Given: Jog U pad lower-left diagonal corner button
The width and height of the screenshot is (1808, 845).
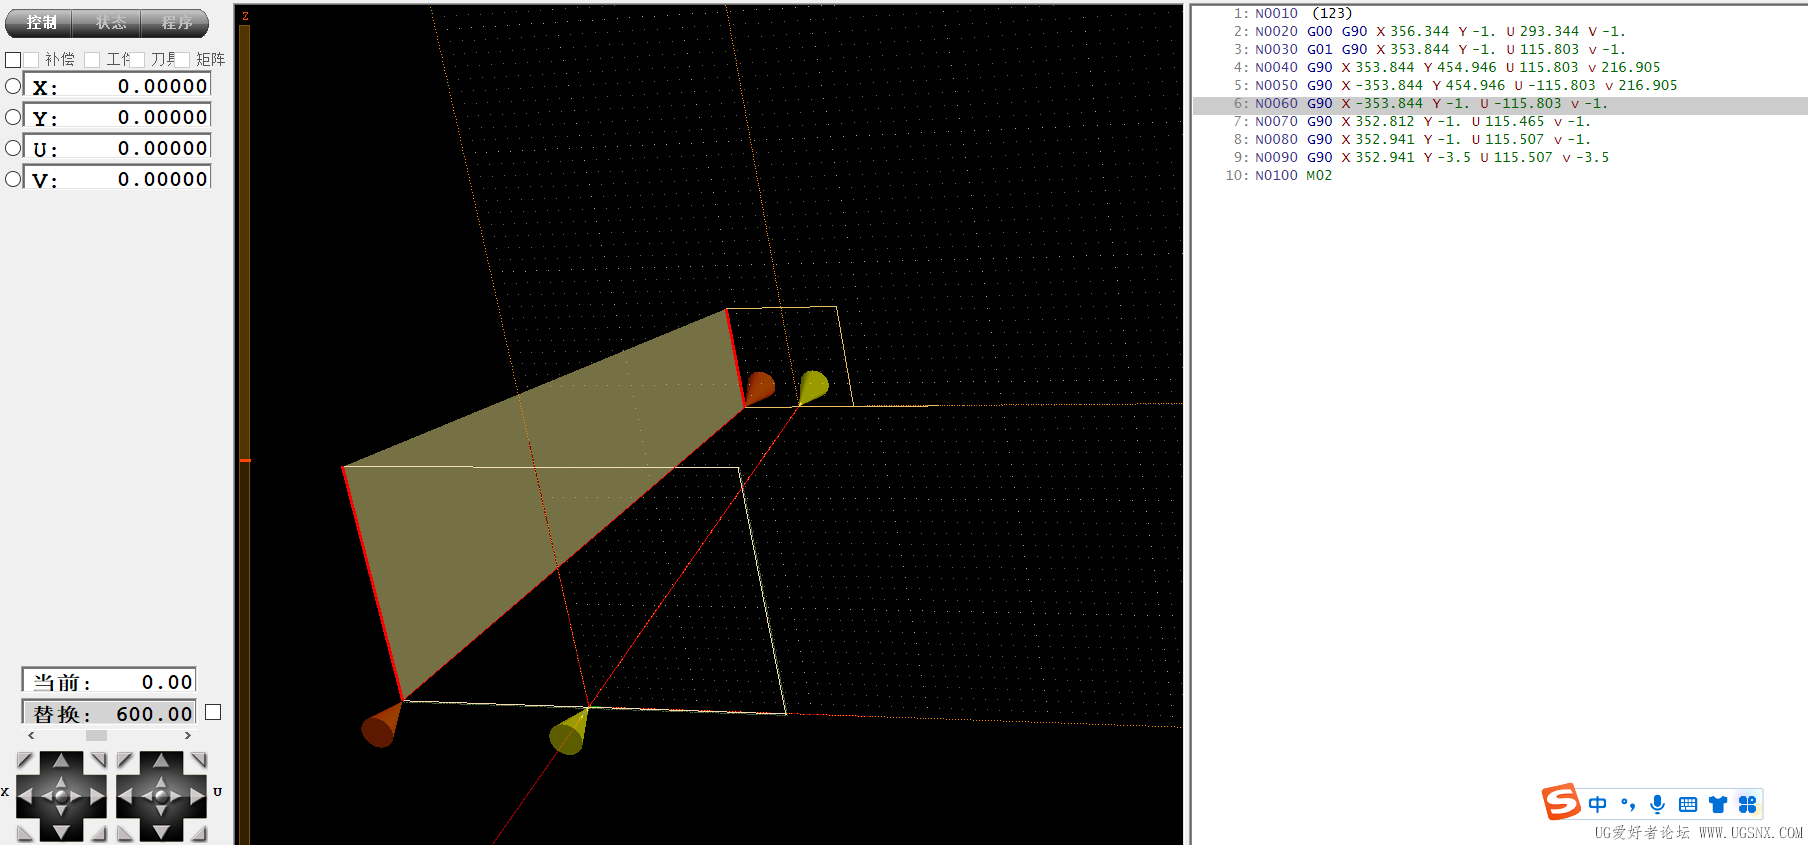Looking at the screenshot, I should [x=124, y=833].
